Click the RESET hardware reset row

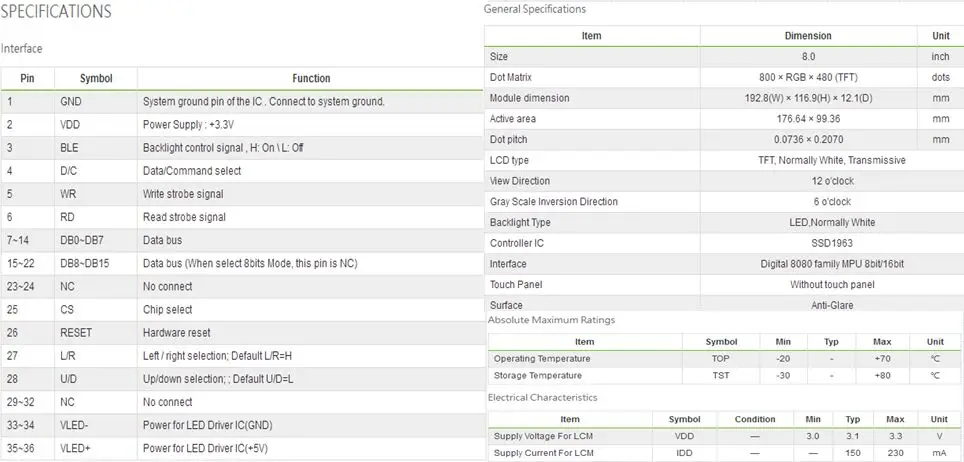(x=242, y=333)
